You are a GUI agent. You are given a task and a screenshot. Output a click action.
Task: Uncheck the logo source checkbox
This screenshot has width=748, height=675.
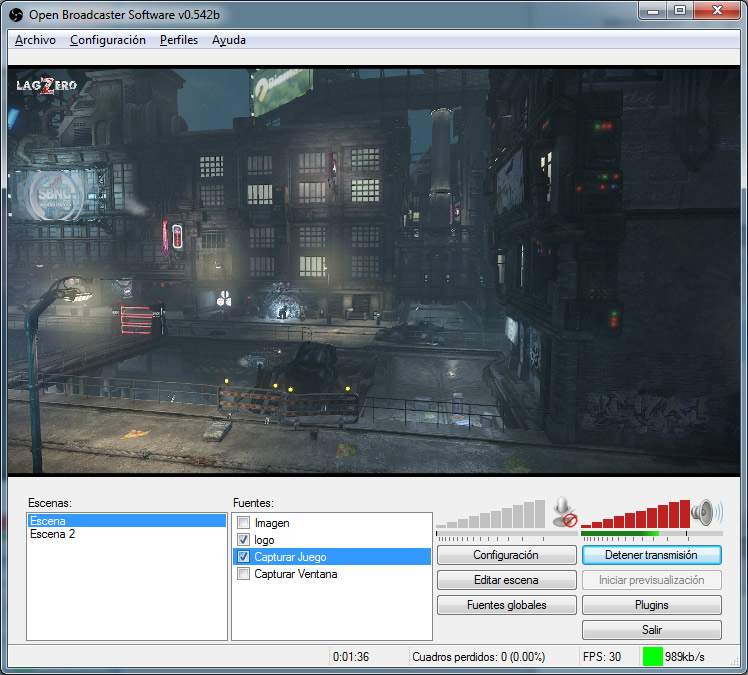243,540
